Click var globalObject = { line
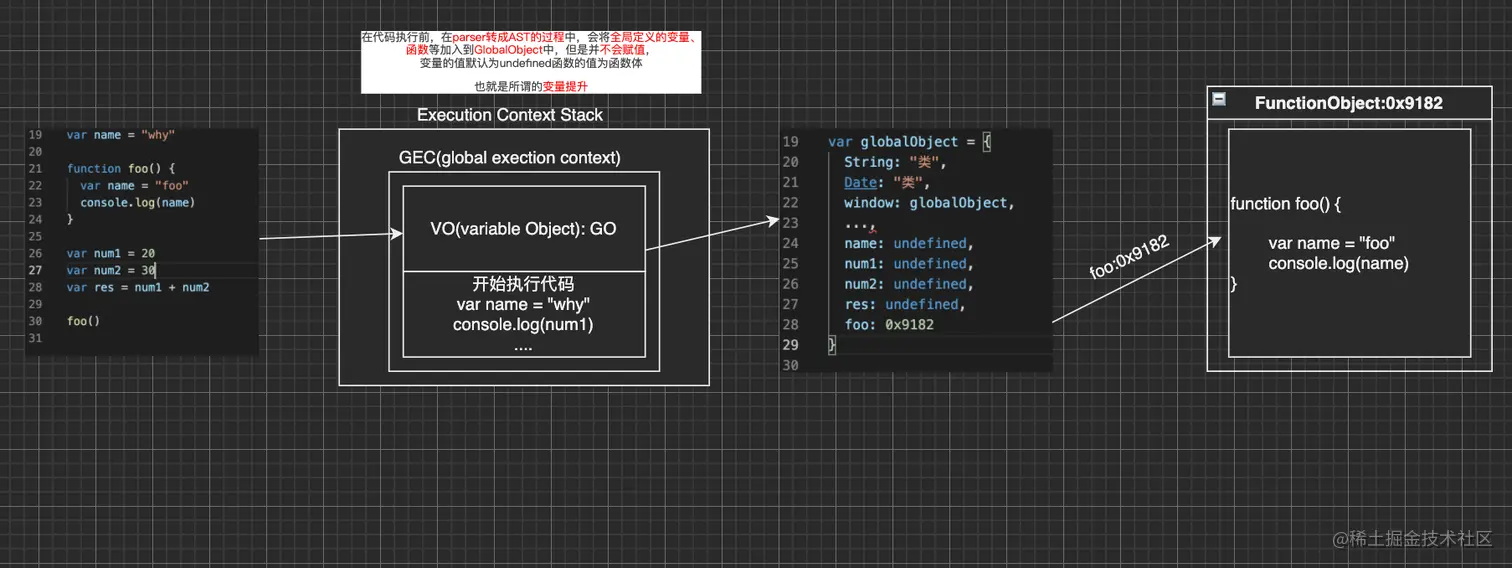This screenshot has width=1512, height=568. tap(909, 142)
